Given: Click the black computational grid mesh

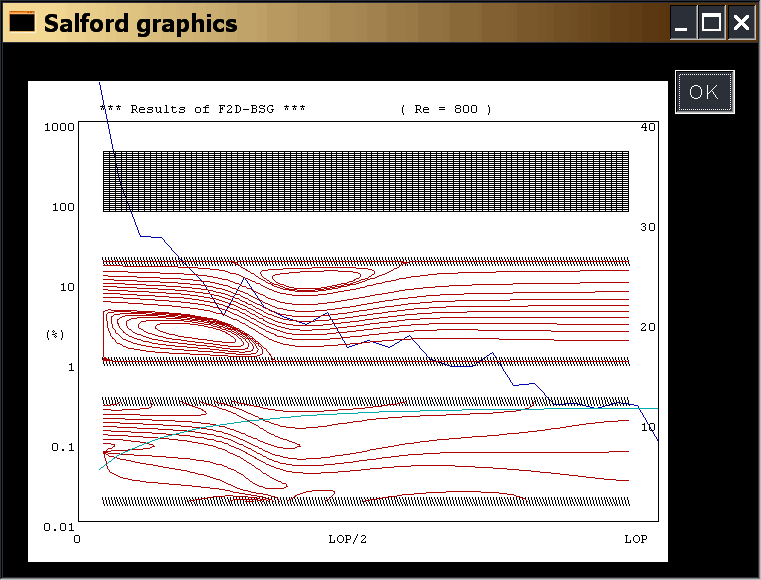Looking at the screenshot, I should 366,182.
